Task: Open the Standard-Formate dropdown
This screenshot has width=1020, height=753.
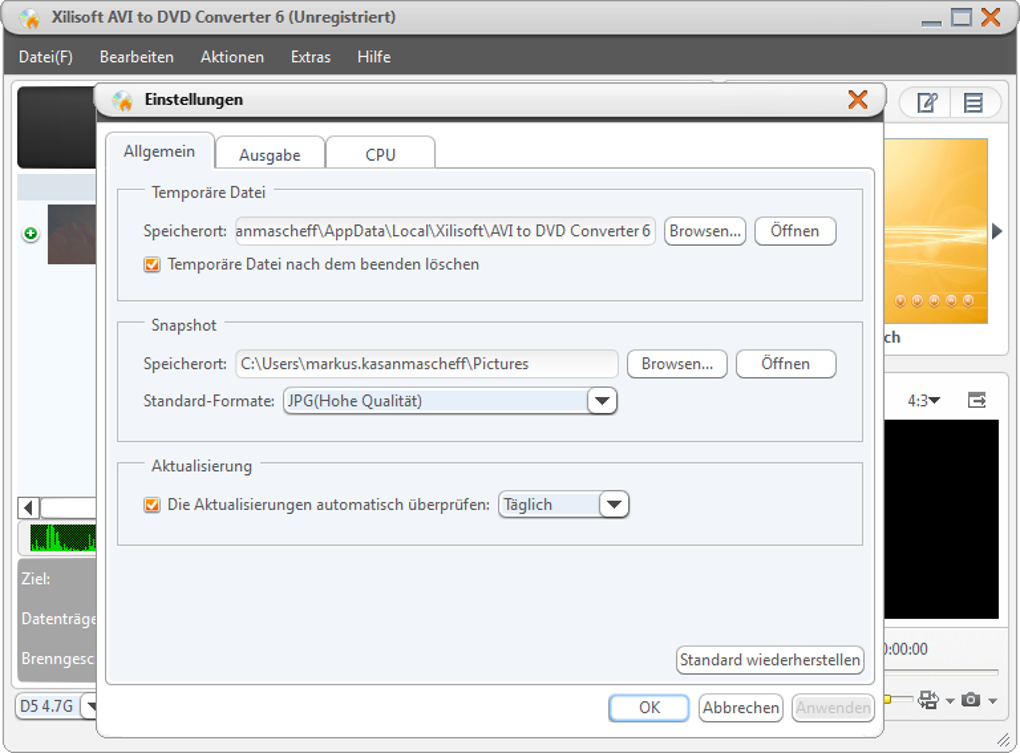Action: point(602,400)
